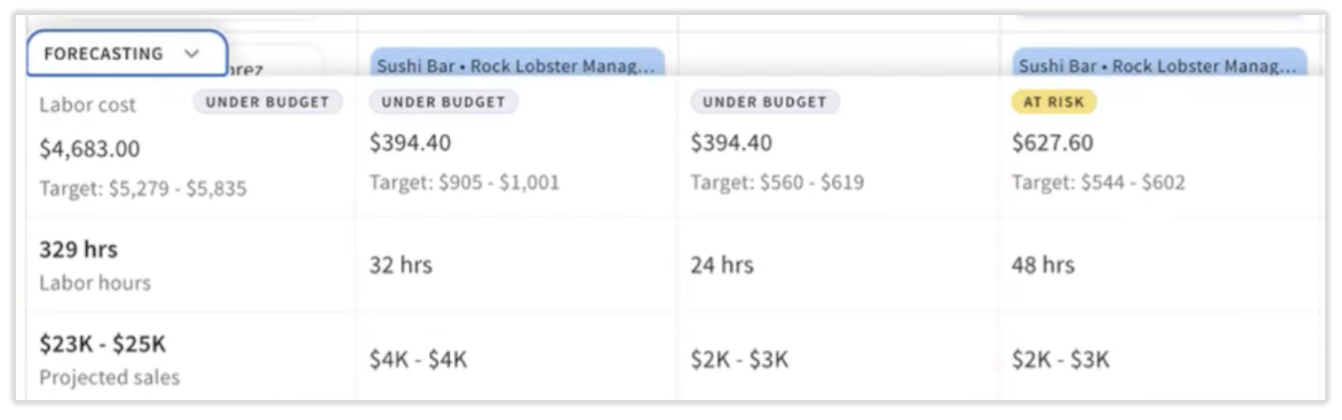The image size is (1342, 420).
Task: Click UNDER BUDGET badge above Target $560 - $619
Action: (x=765, y=101)
